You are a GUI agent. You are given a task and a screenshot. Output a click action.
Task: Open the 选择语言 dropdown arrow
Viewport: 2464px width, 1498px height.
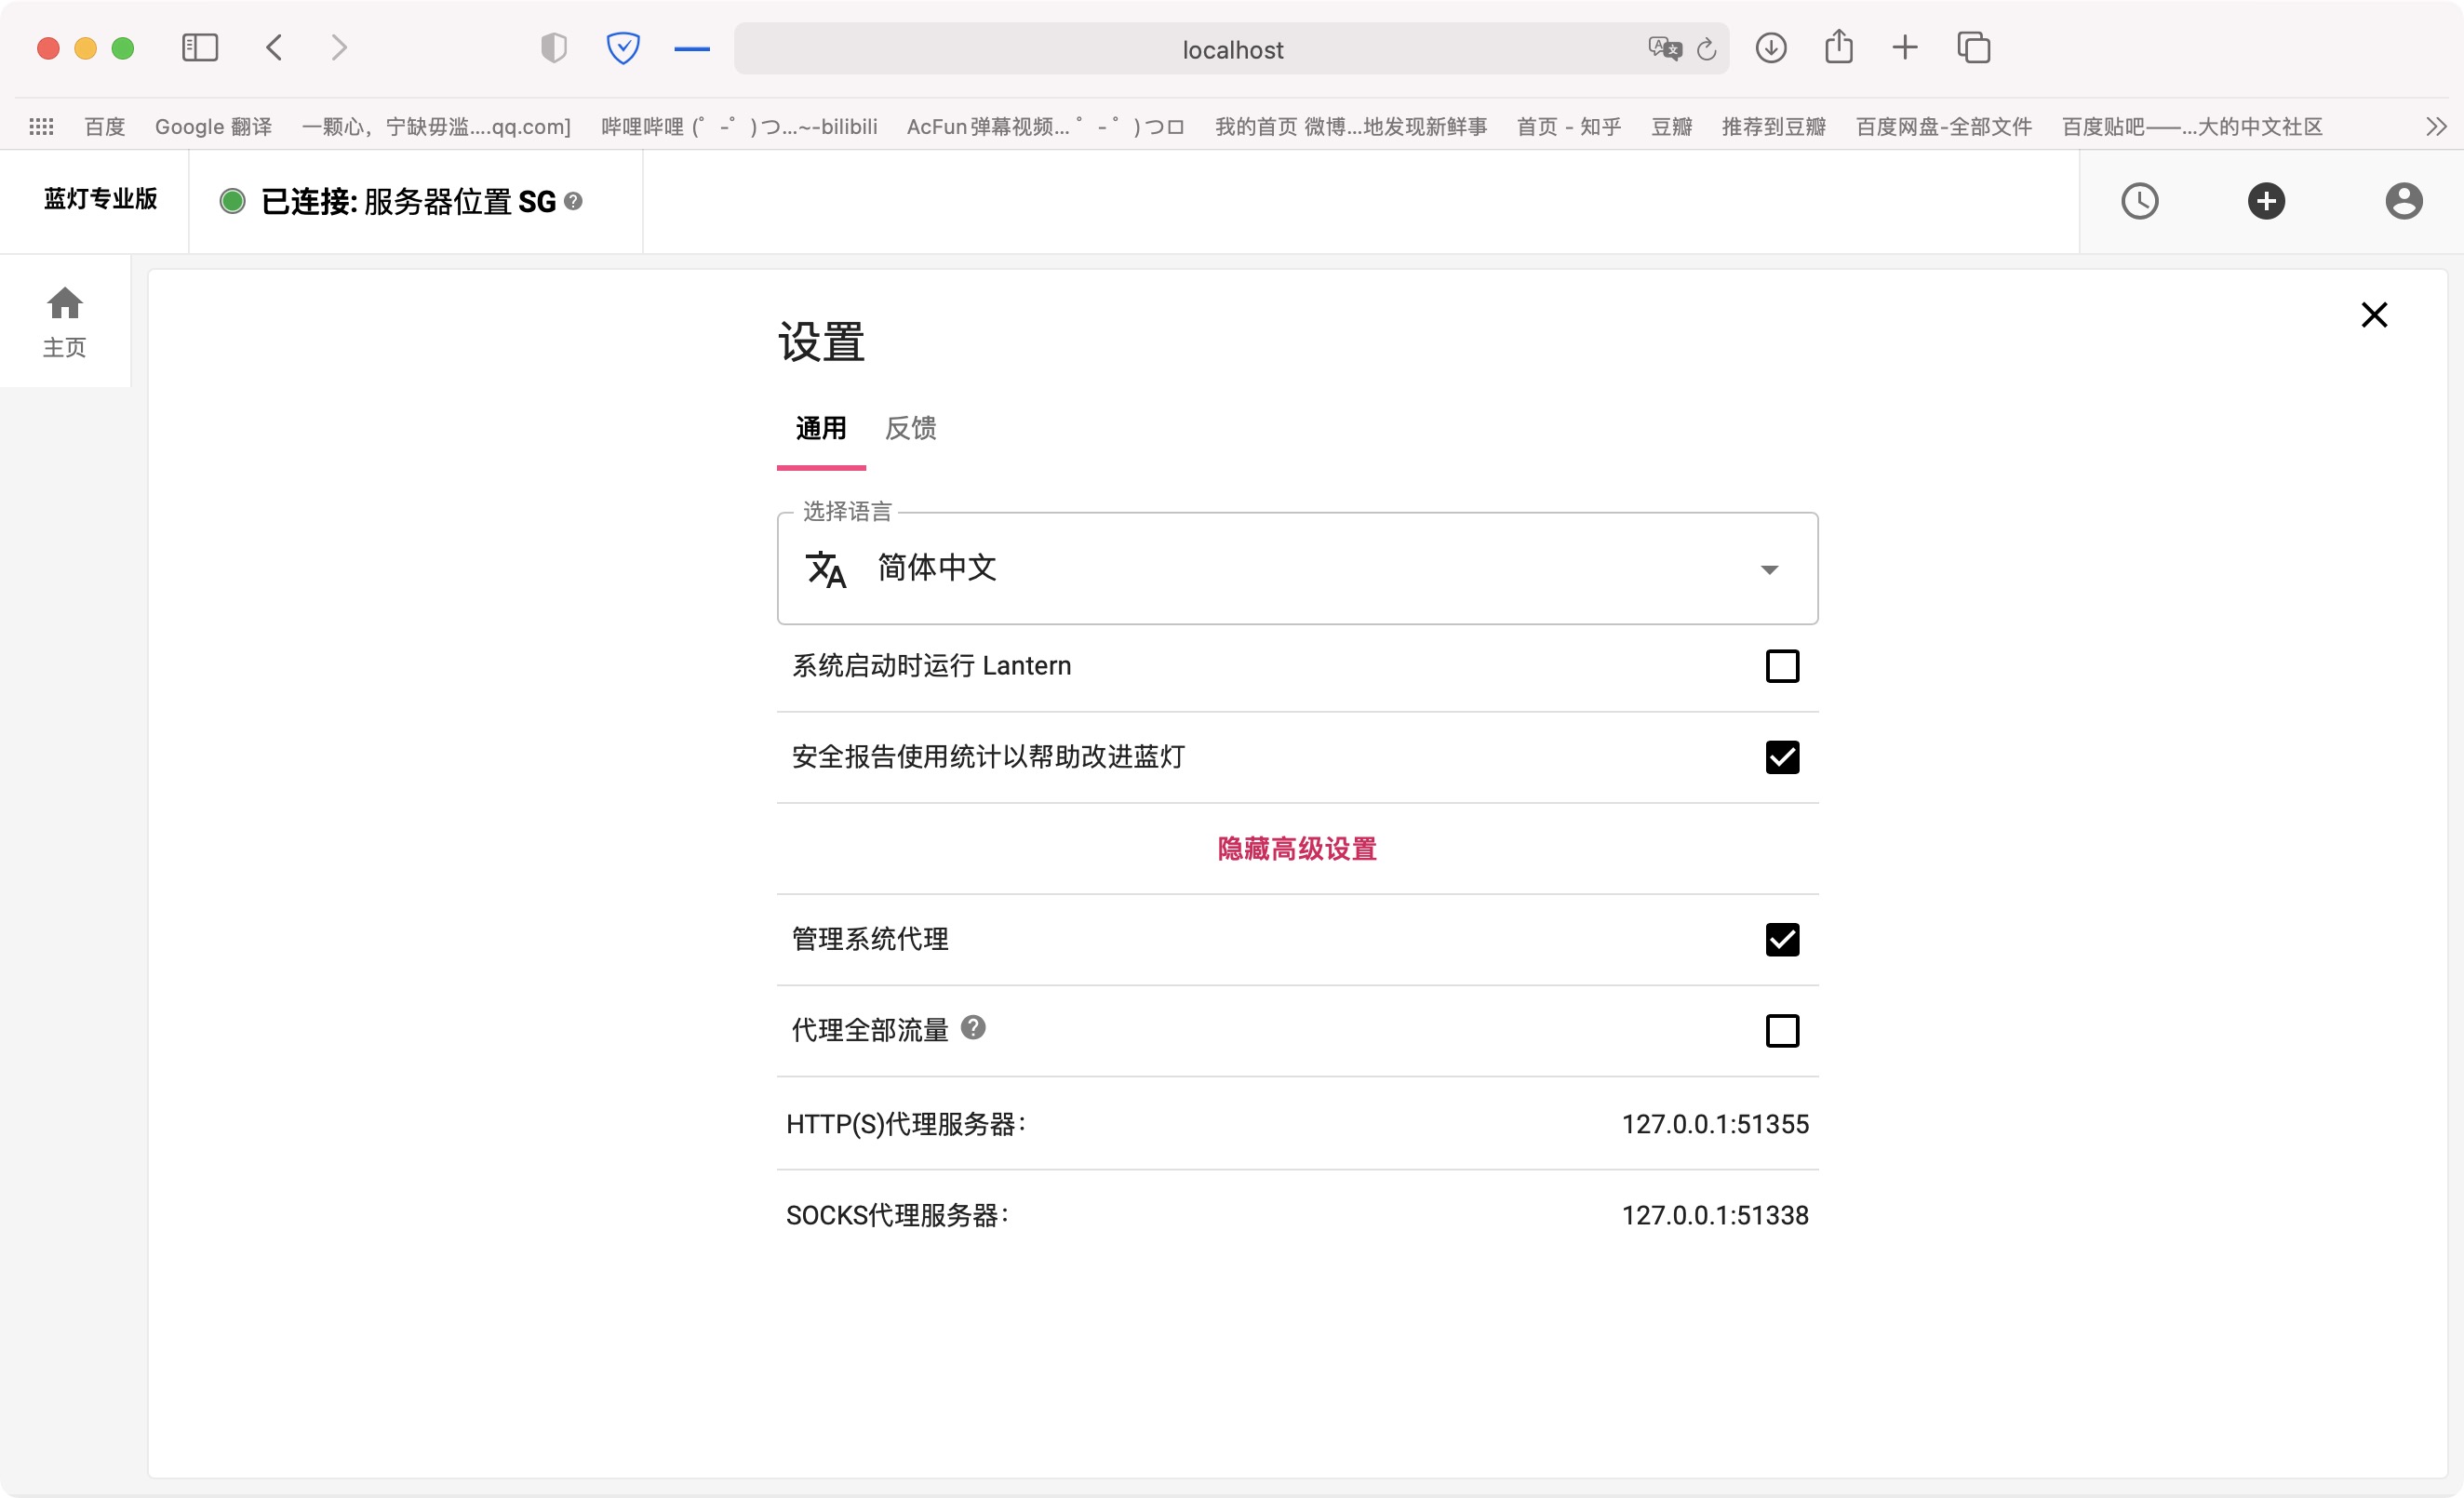[x=1769, y=570]
